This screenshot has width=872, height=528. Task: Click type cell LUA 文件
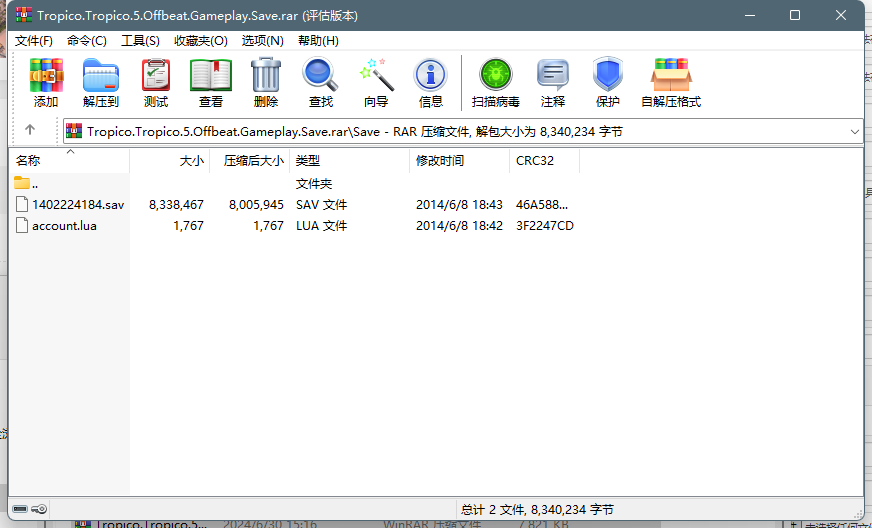321,226
